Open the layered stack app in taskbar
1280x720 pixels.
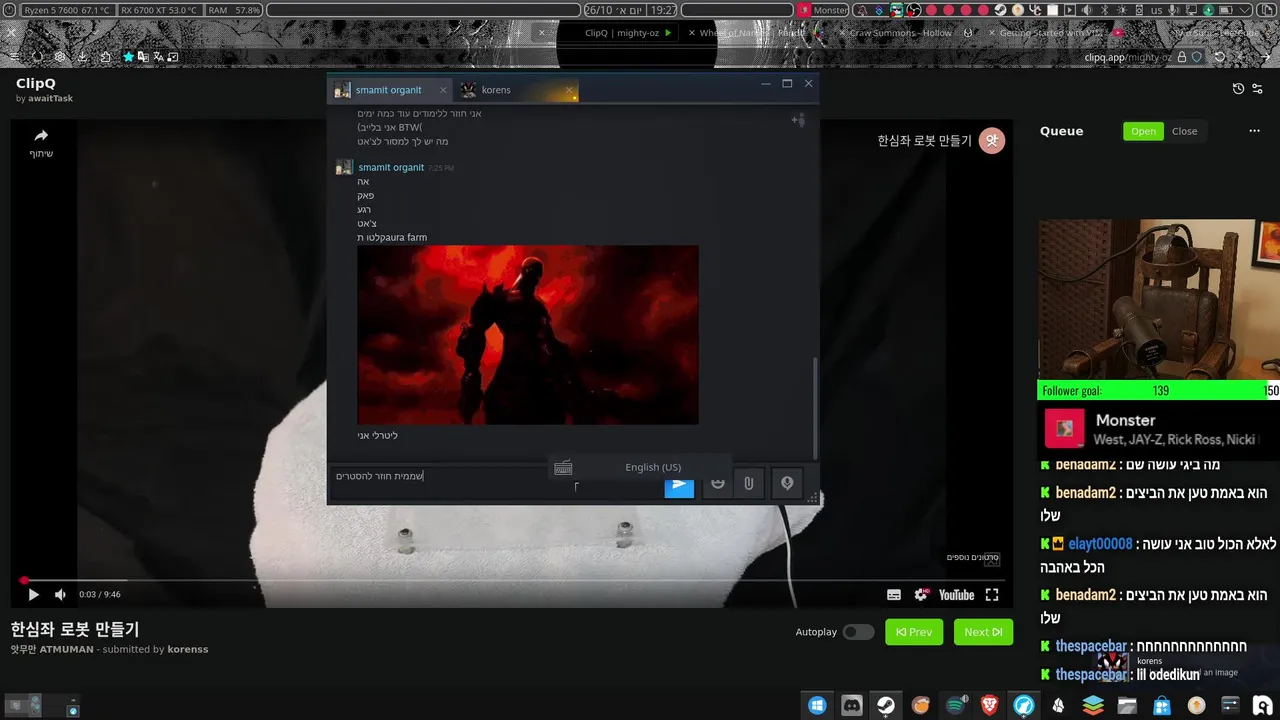1093,705
